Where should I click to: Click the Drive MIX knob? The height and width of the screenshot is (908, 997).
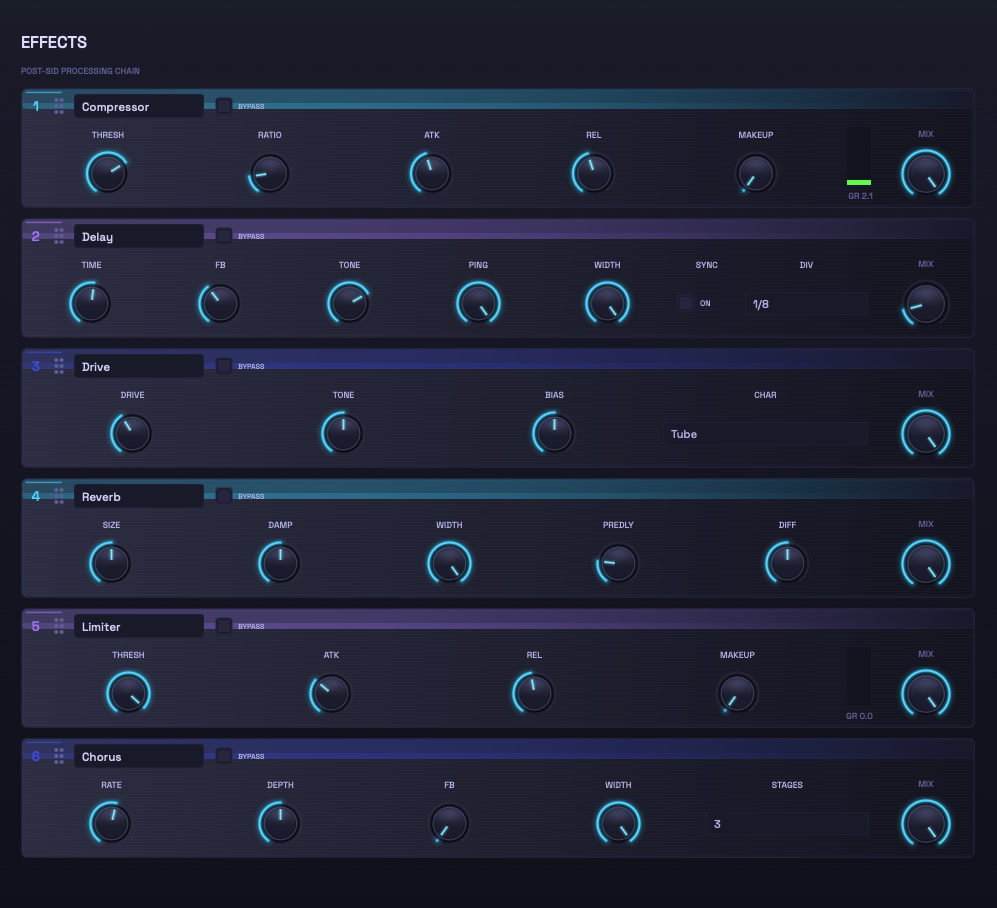(x=926, y=434)
